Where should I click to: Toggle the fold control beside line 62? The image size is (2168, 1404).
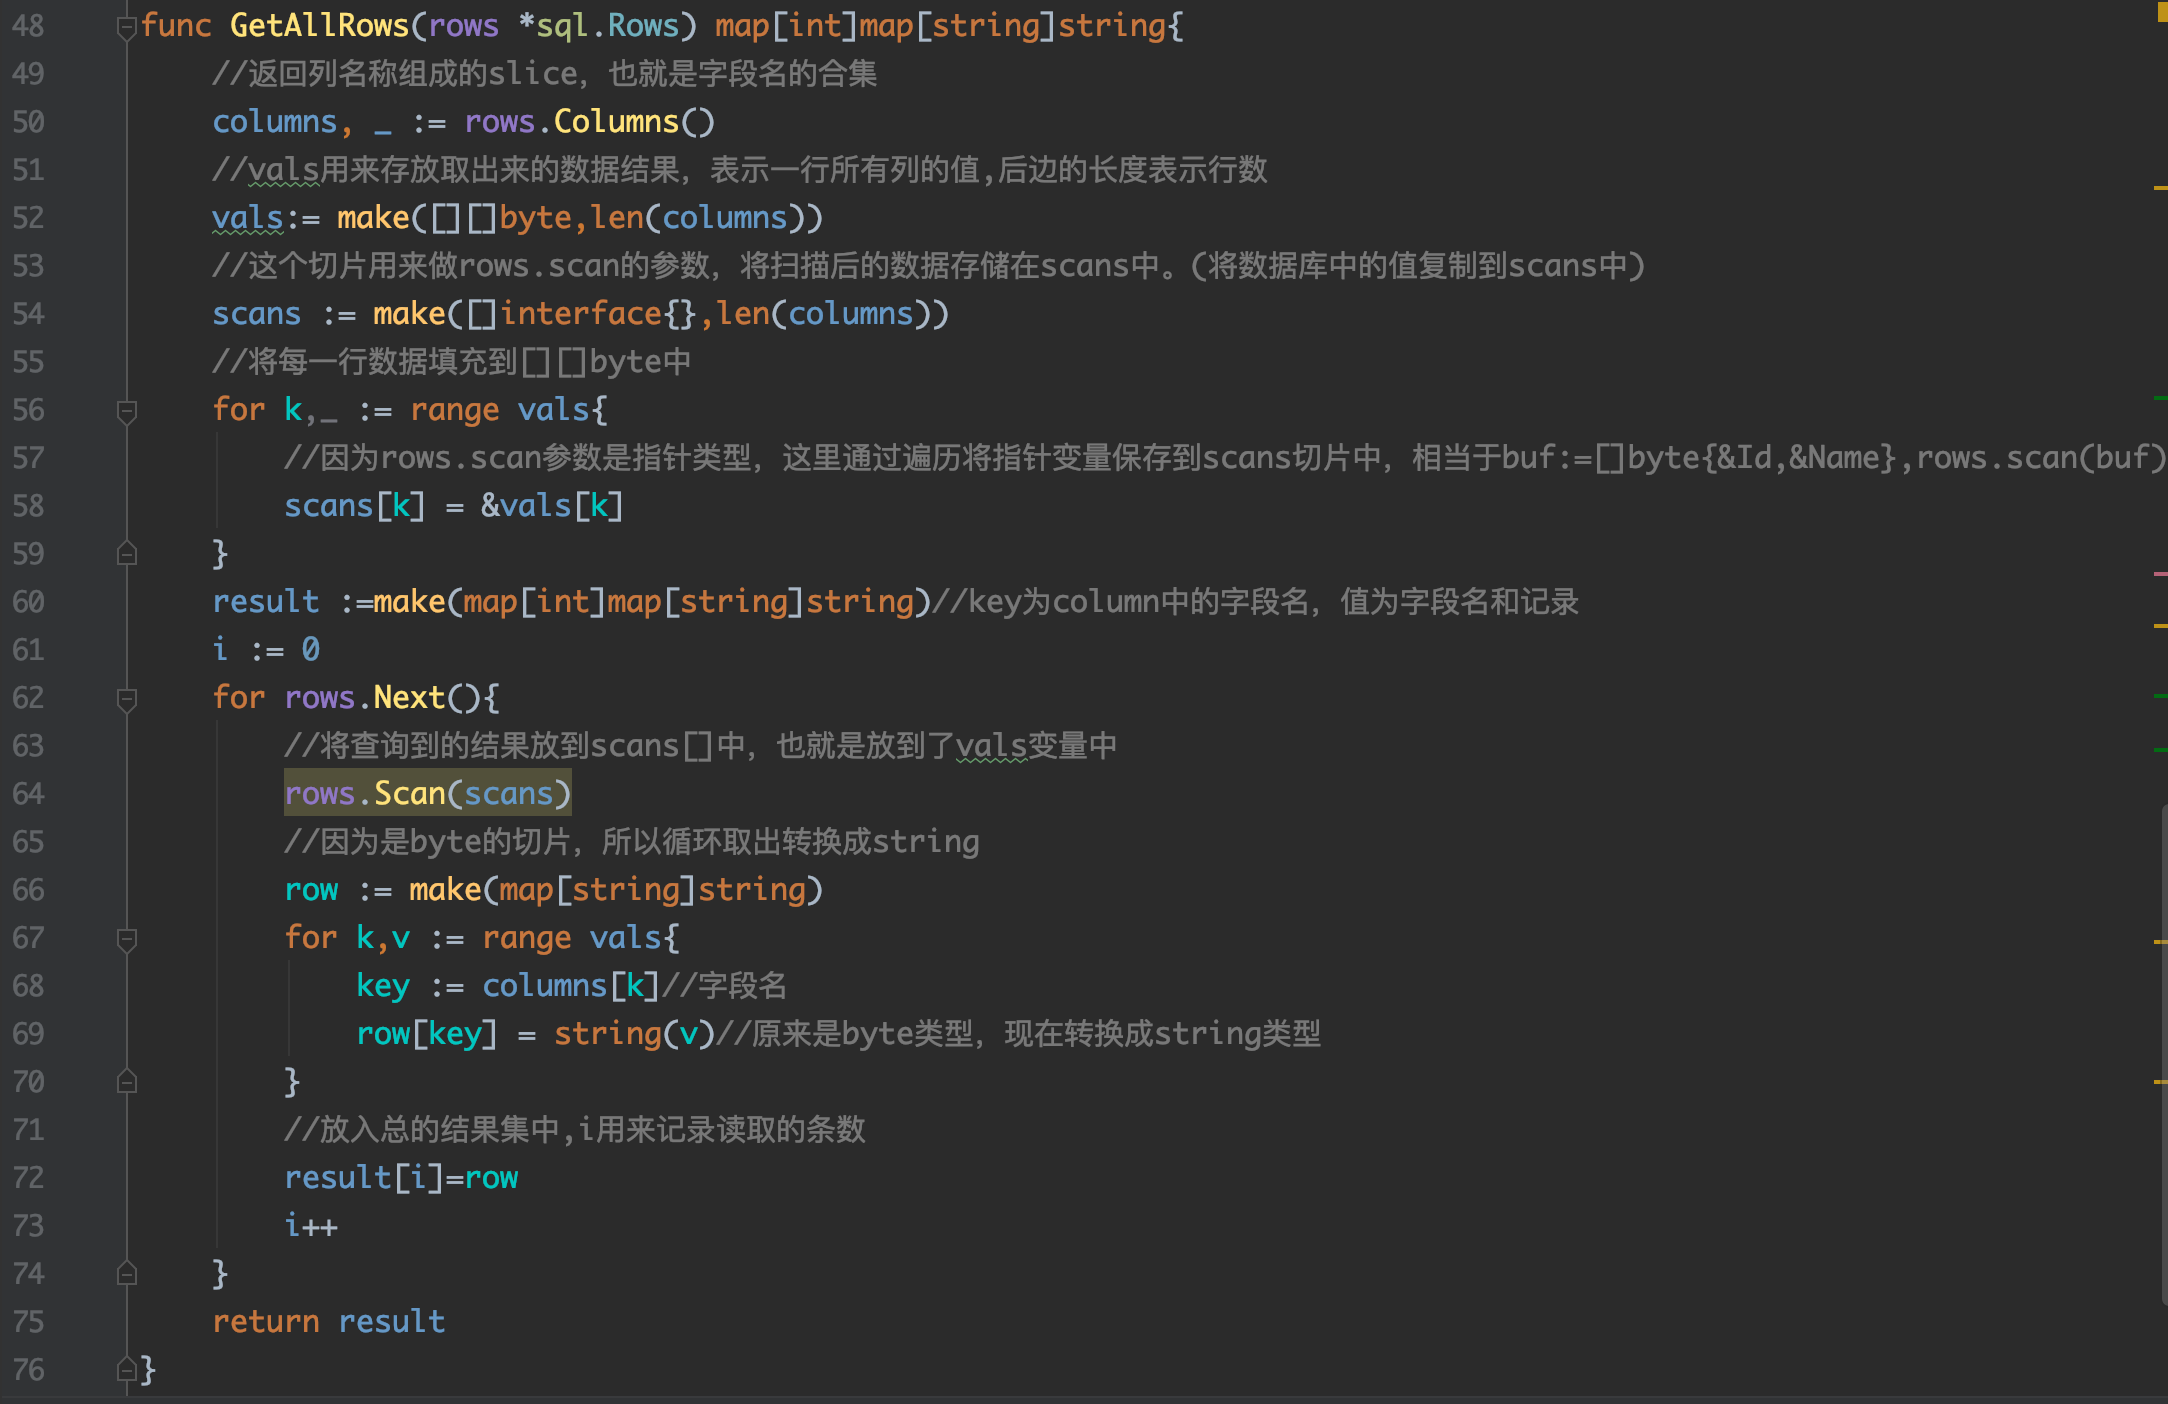pos(125,698)
